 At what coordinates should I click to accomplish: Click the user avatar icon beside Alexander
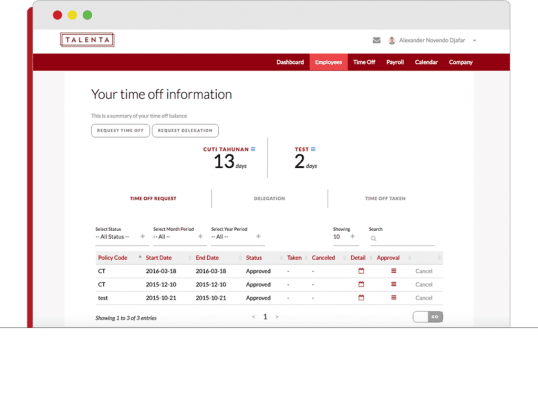tap(391, 40)
